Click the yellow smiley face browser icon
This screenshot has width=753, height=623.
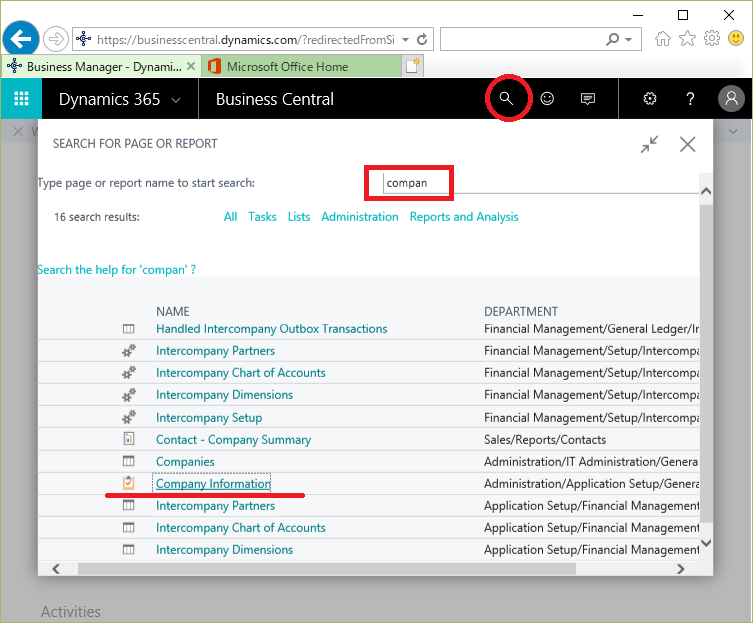click(x=736, y=38)
